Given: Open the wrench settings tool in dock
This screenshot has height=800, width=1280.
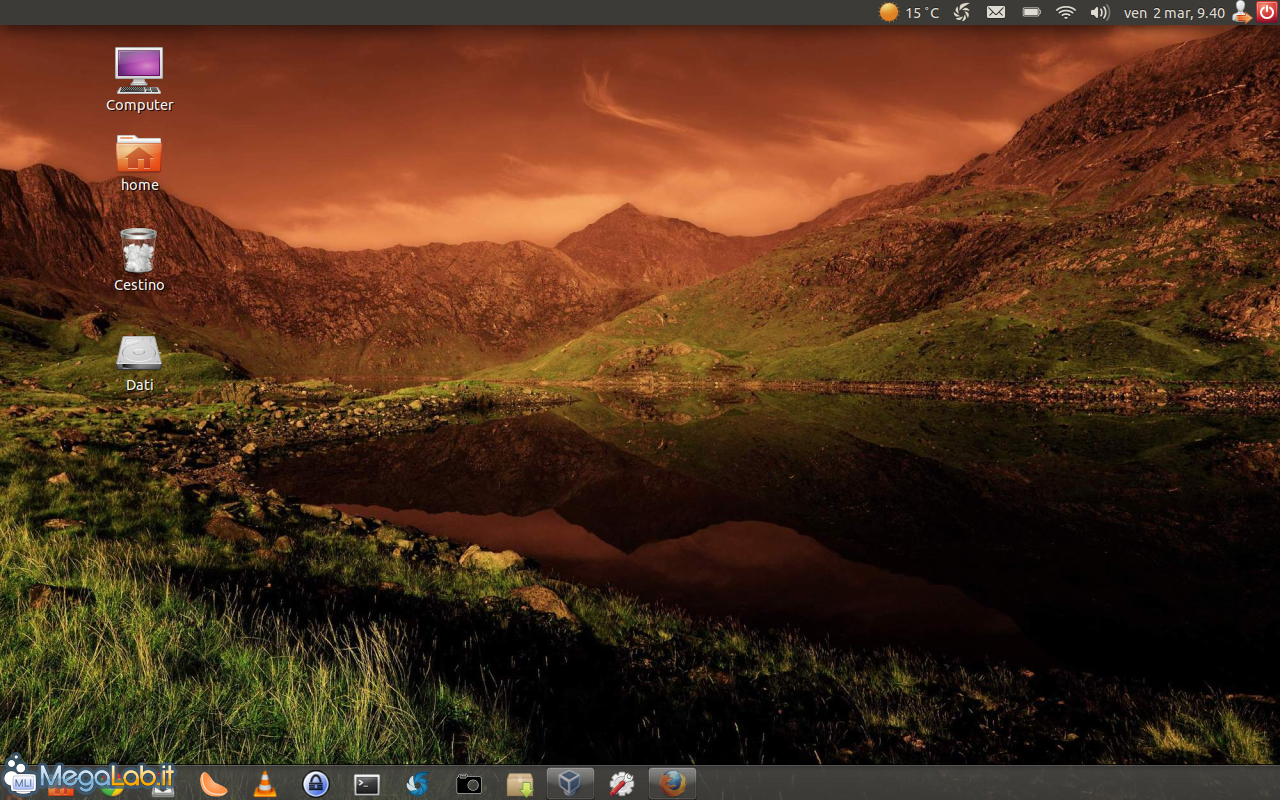Looking at the screenshot, I should [x=622, y=784].
